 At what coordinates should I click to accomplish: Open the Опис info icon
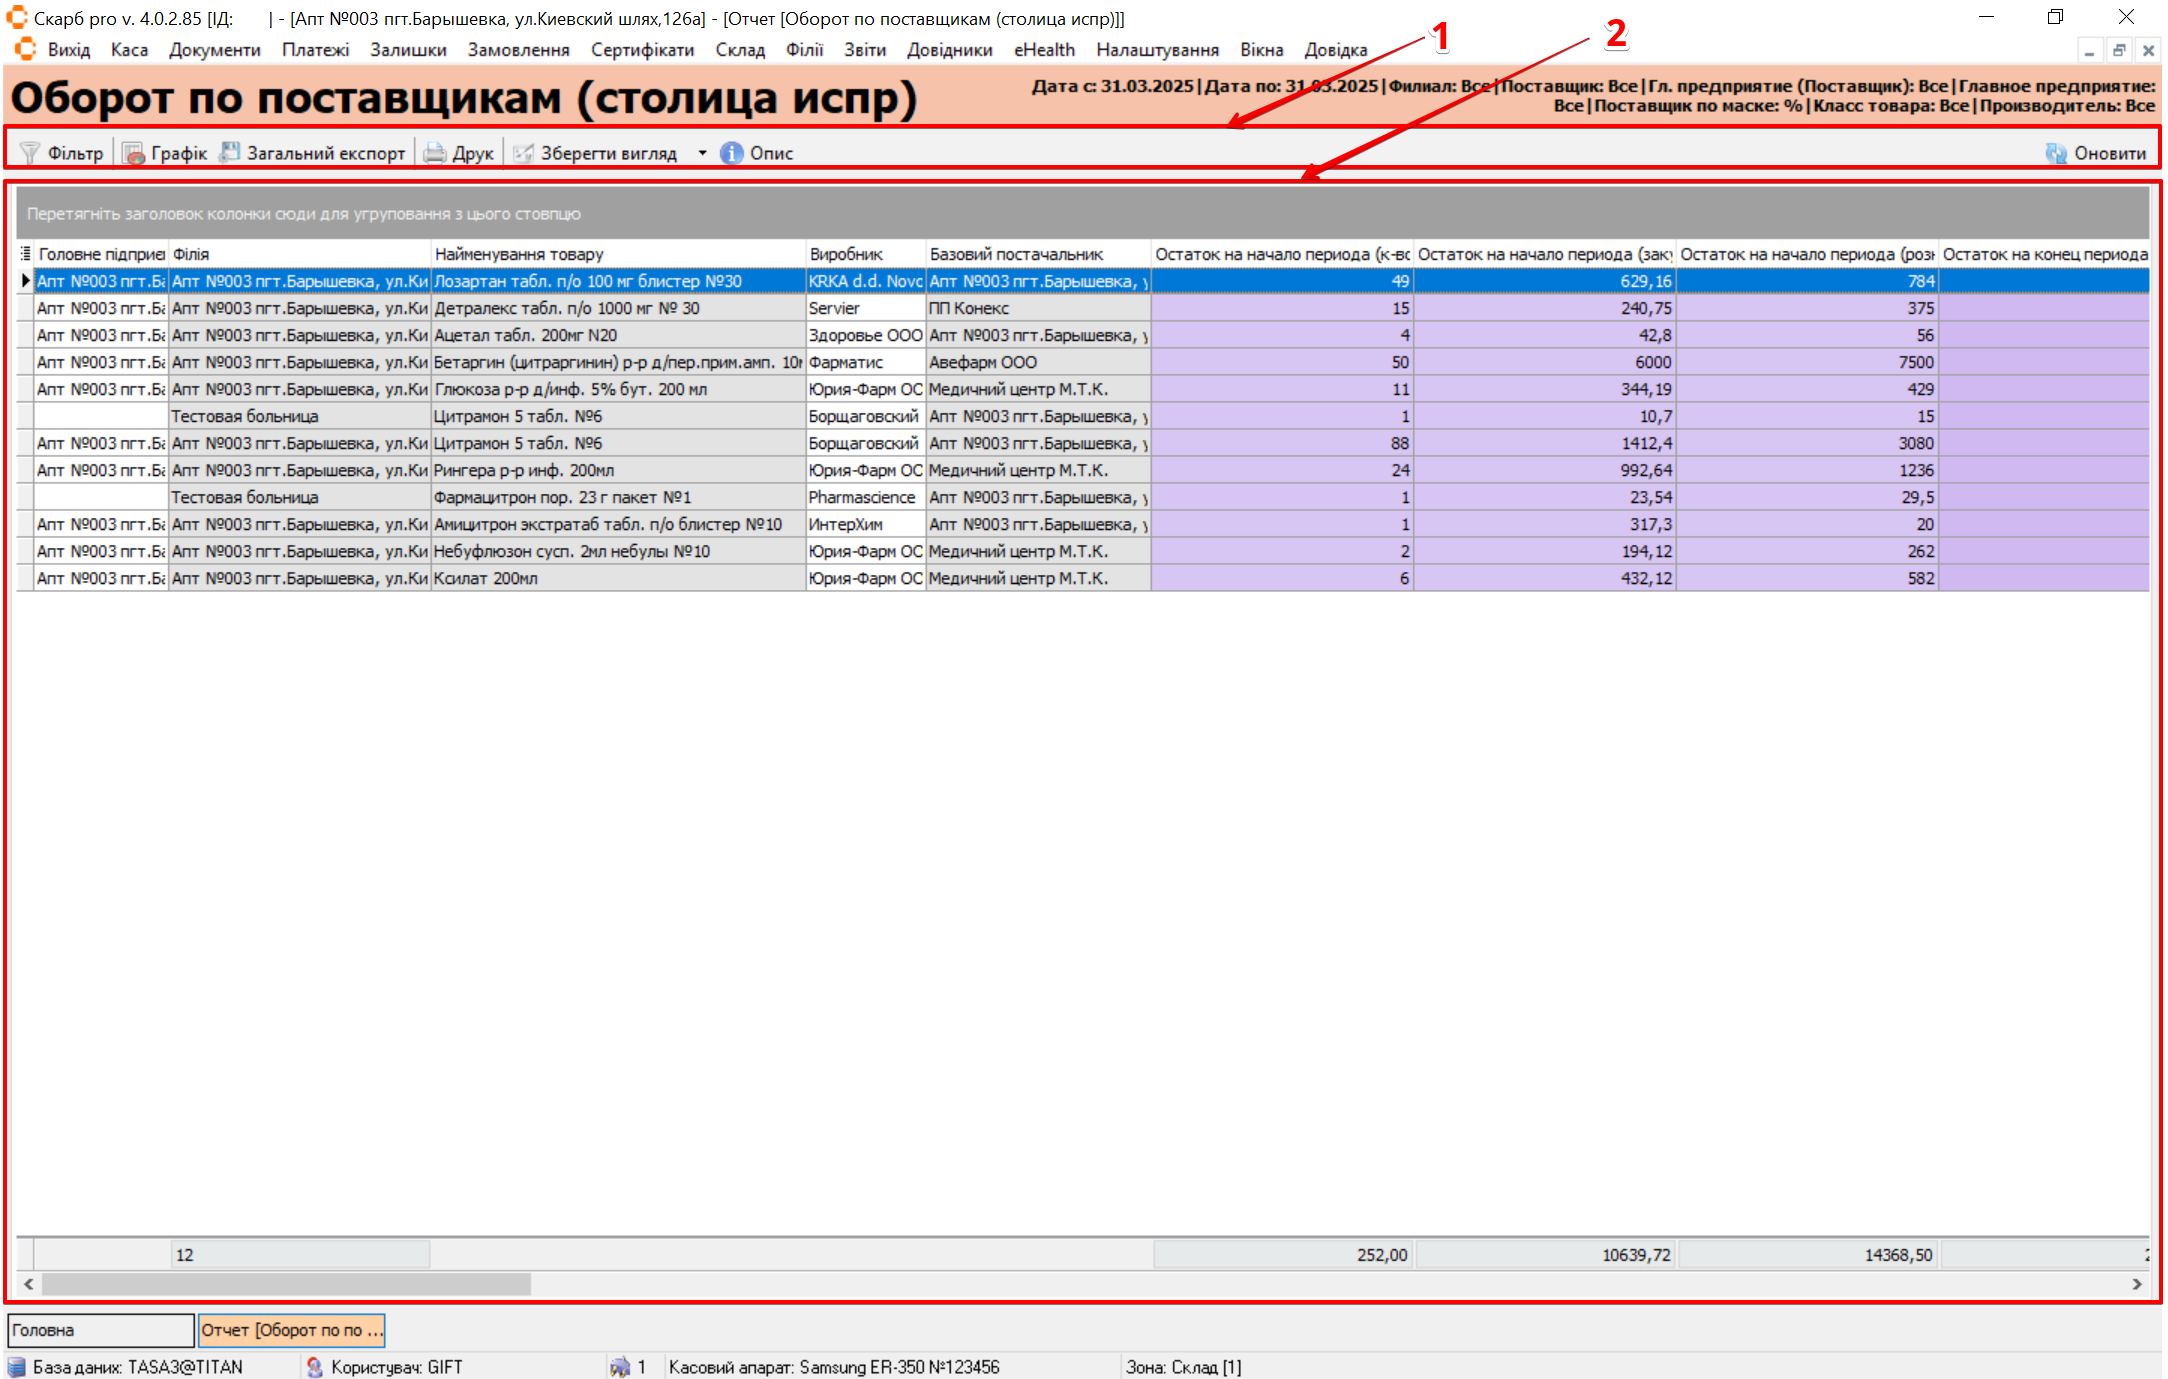click(x=732, y=153)
